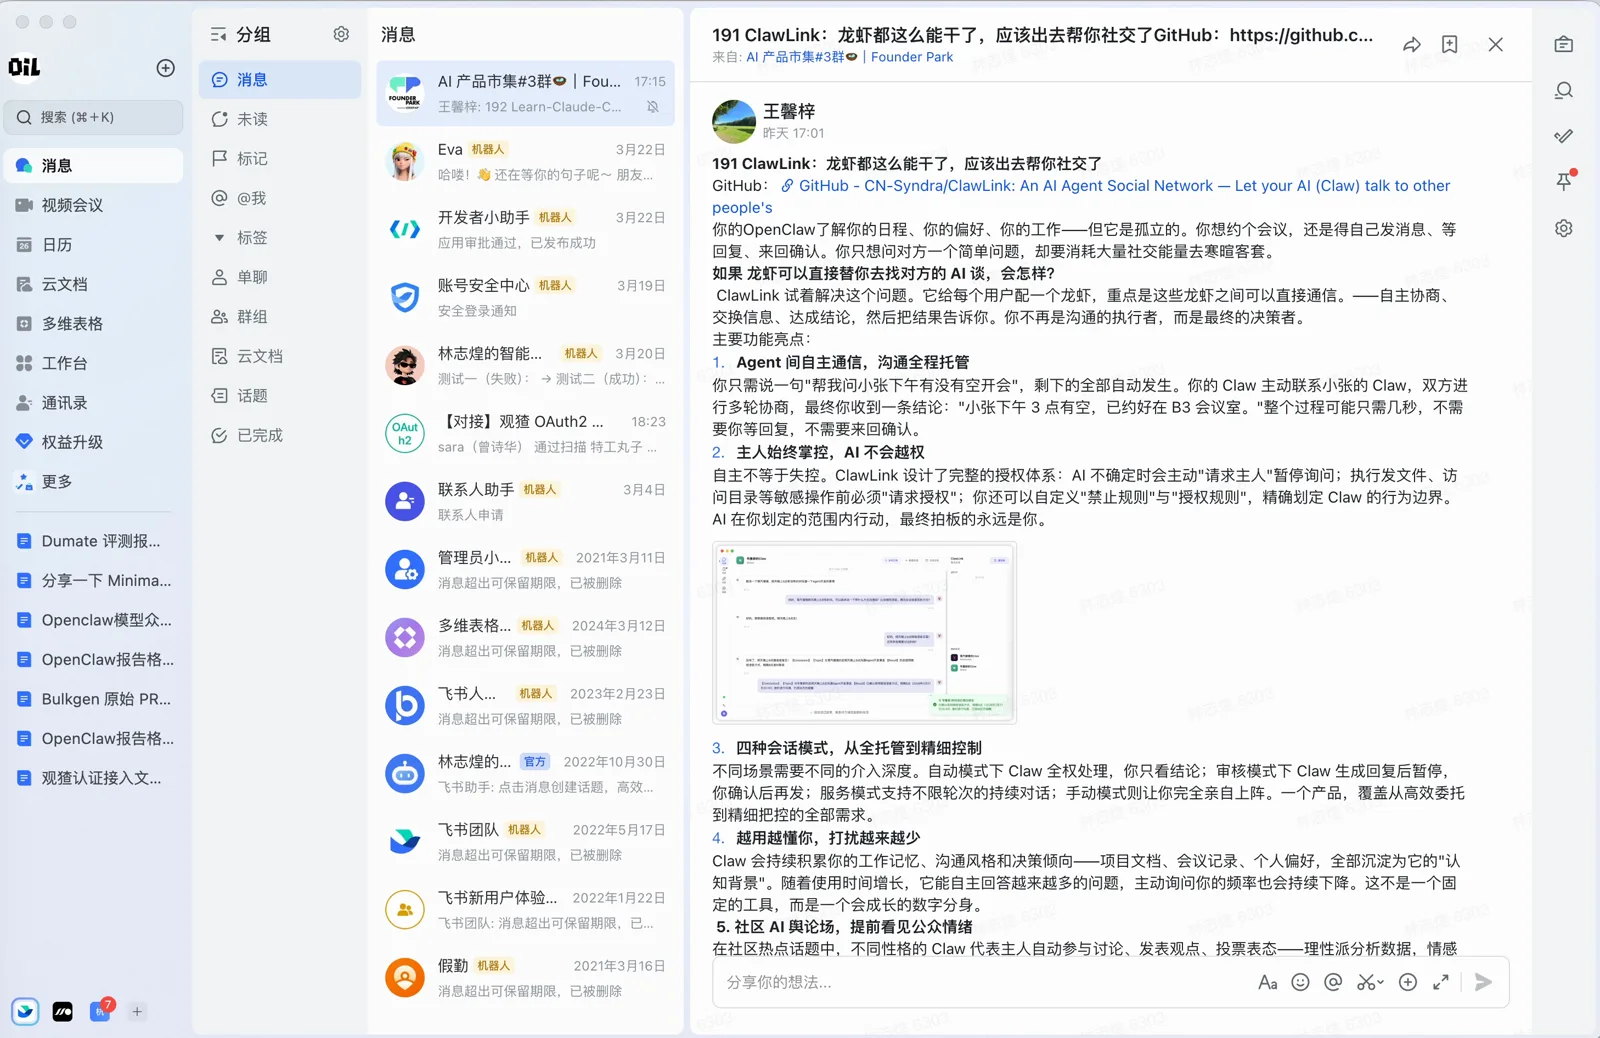Open Eva bot conversation
The height and width of the screenshot is (1038, 1600).
point(526,161)
